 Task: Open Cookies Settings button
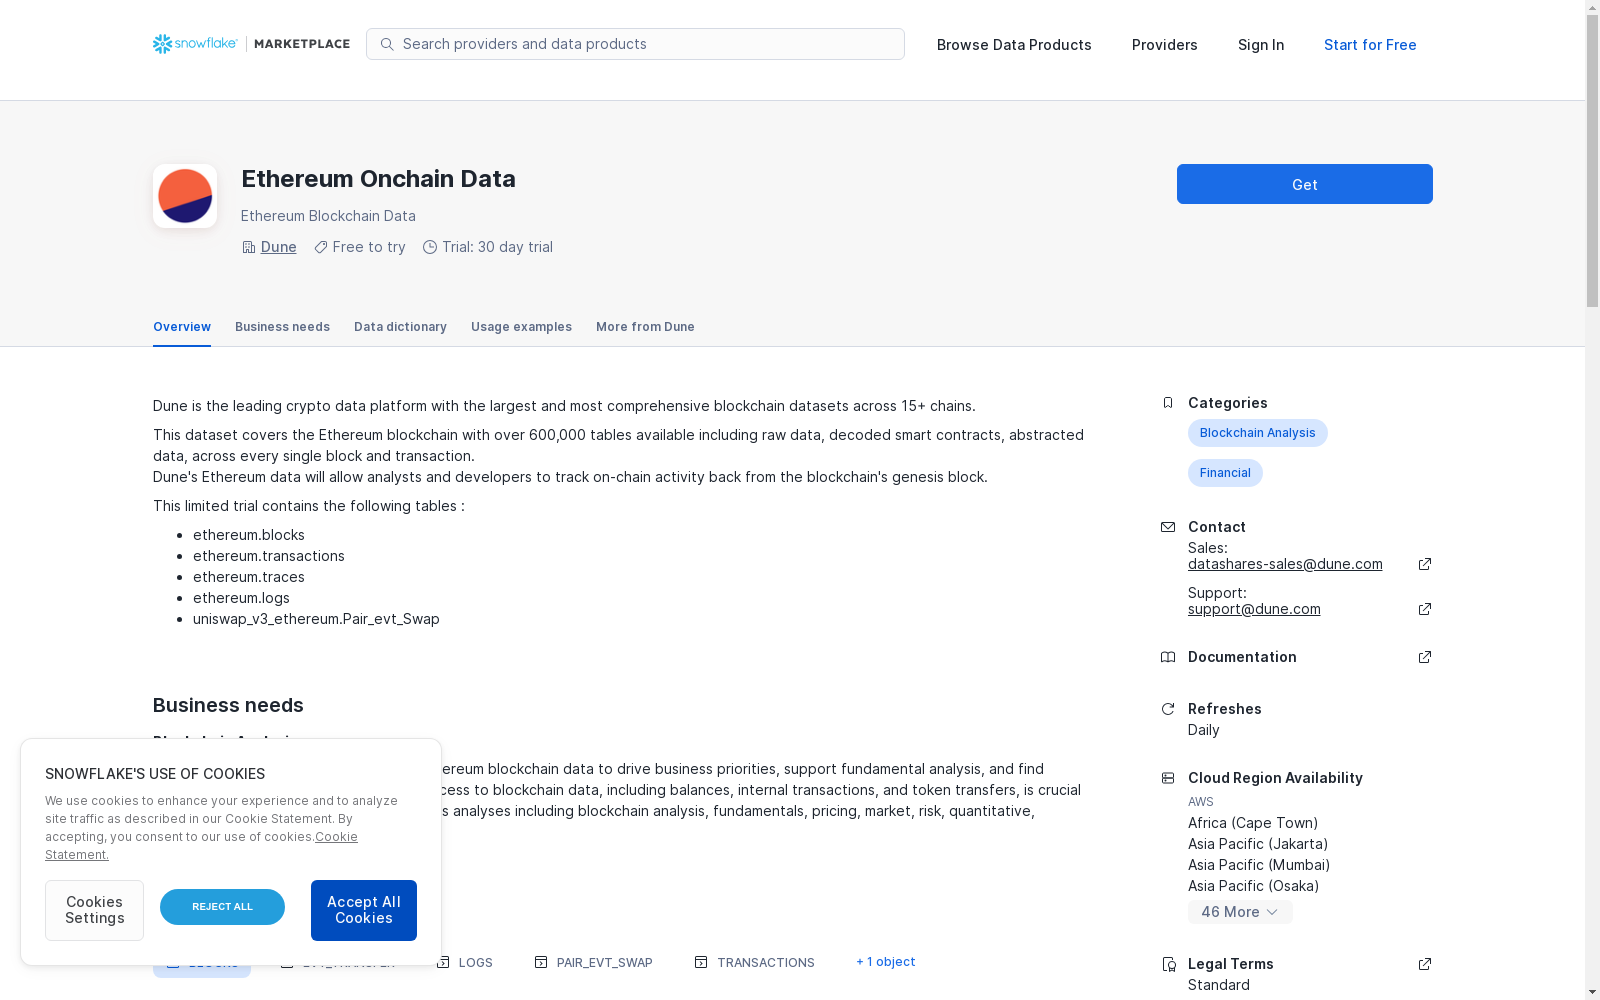click(95, 910)
